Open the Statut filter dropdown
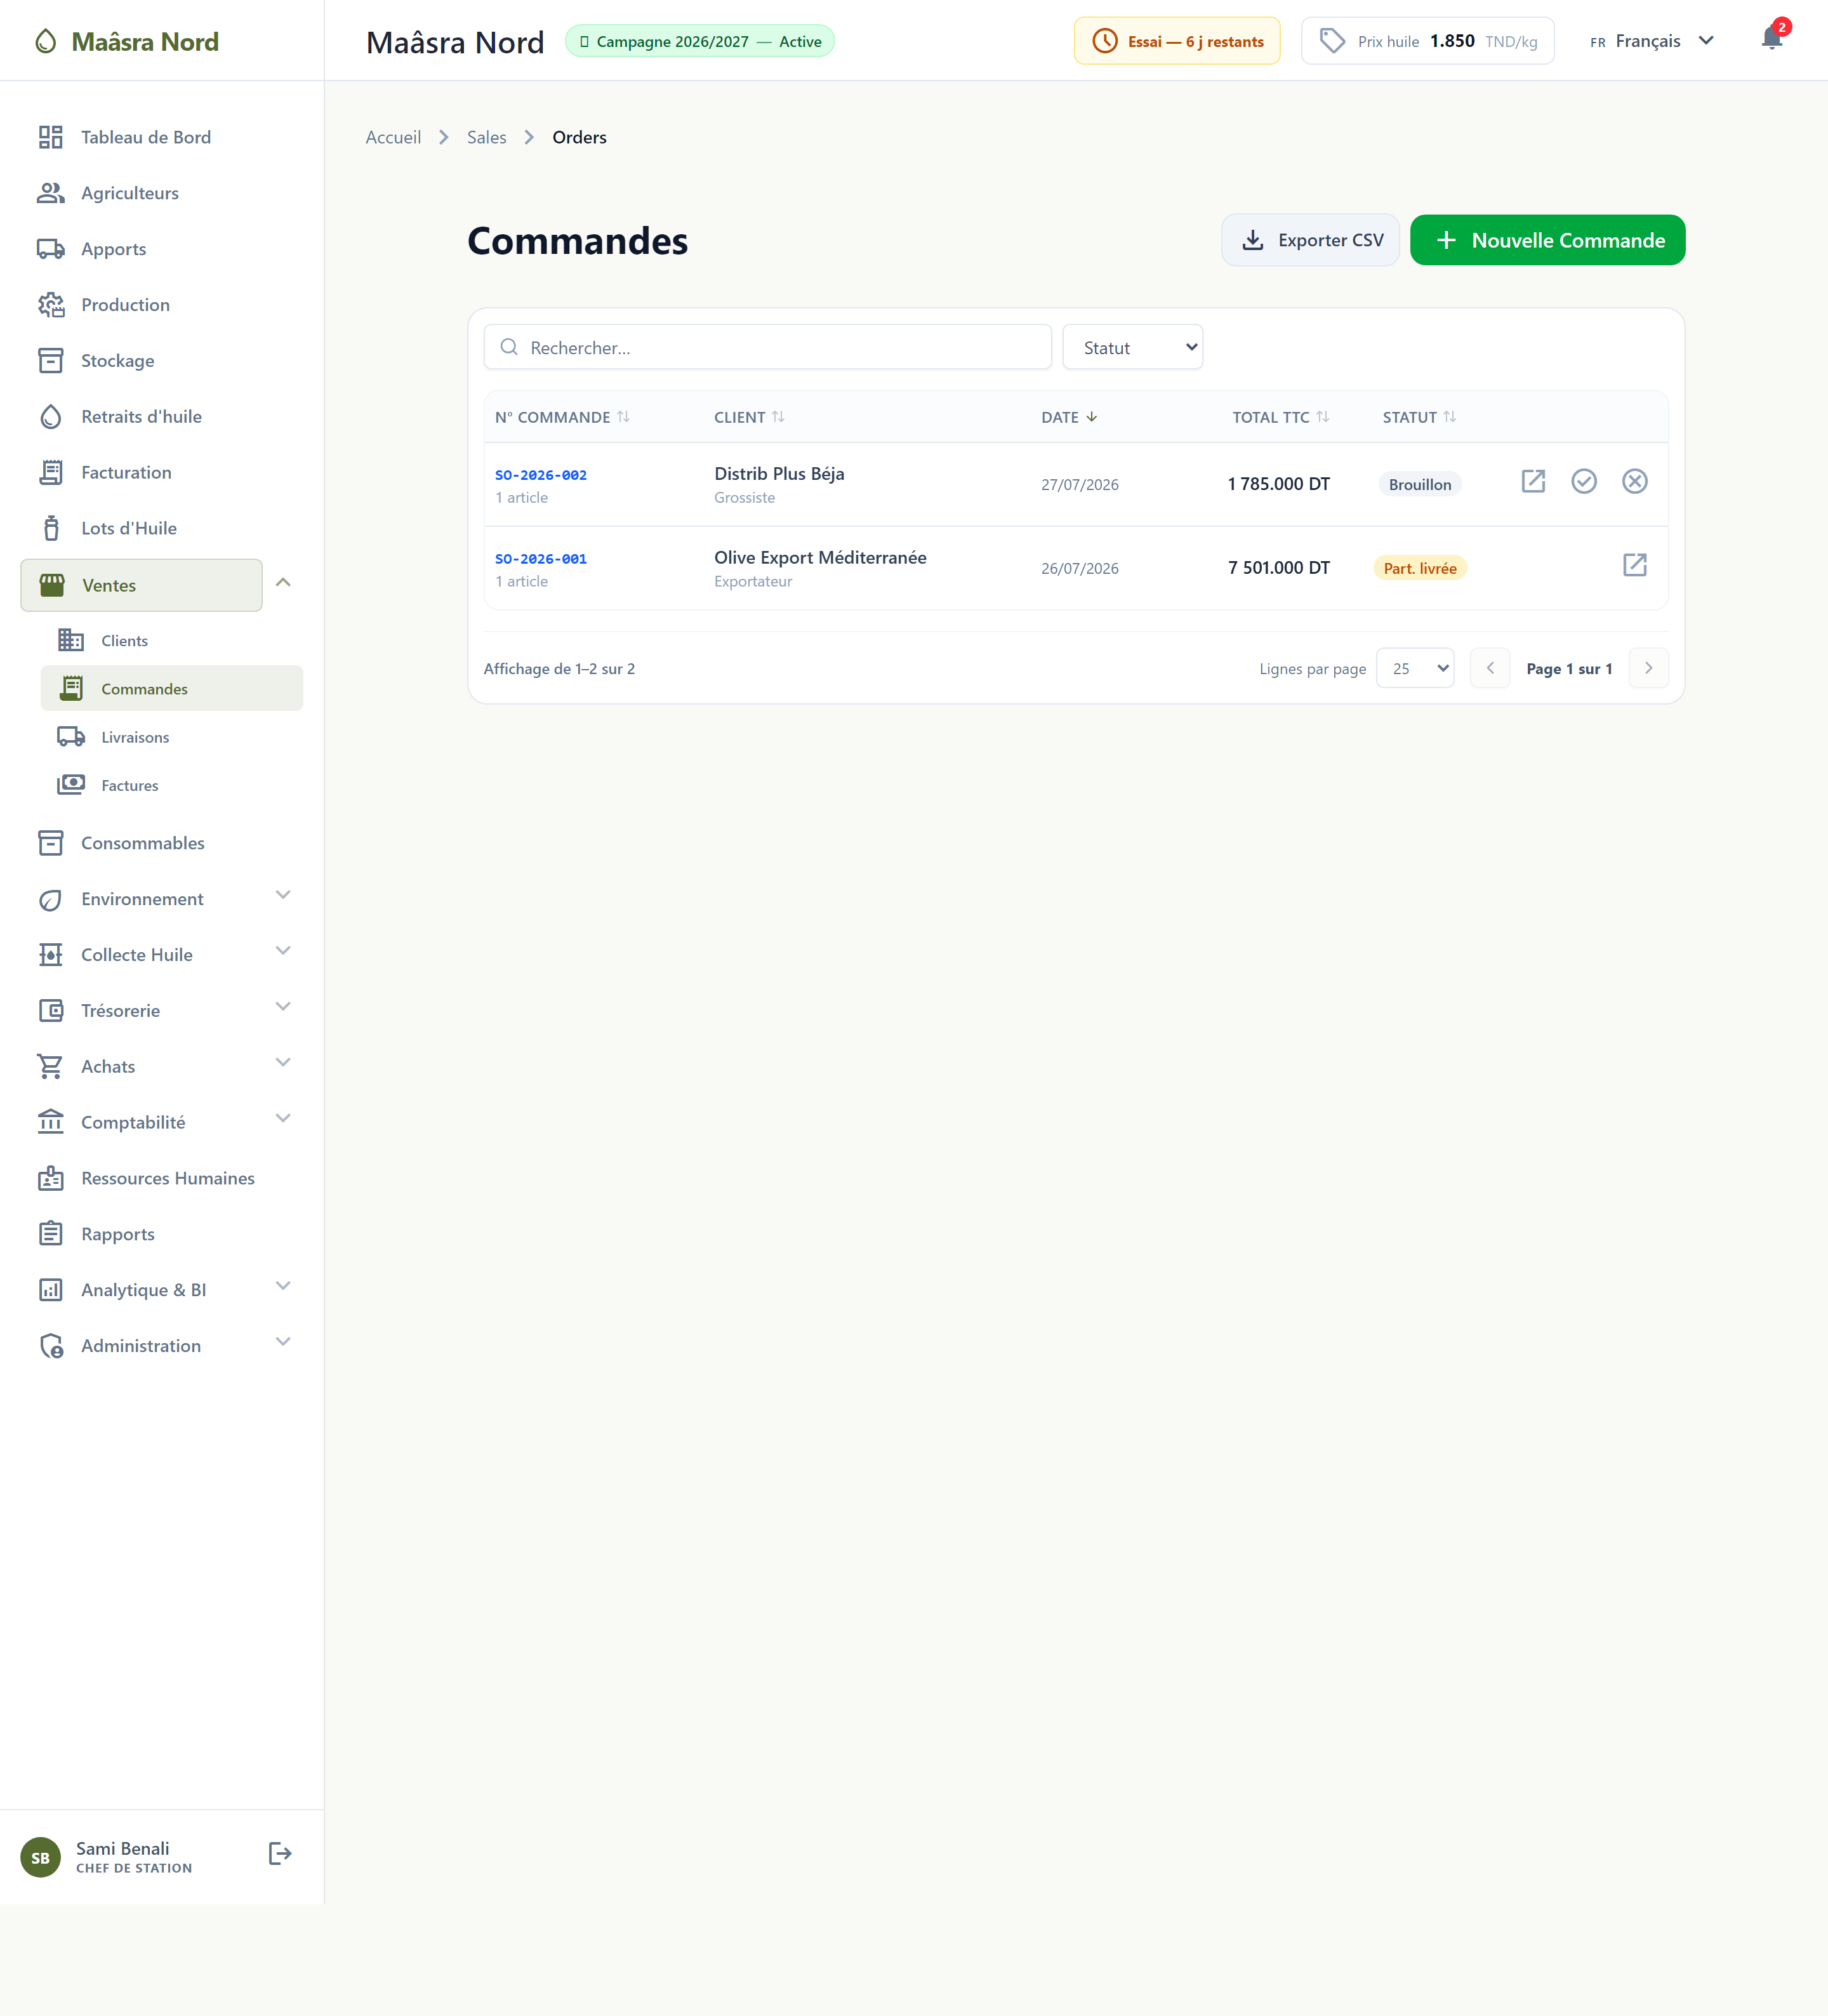Image resolution: width=1828 pixels, height=2016 pixels. pos(1132,347)
